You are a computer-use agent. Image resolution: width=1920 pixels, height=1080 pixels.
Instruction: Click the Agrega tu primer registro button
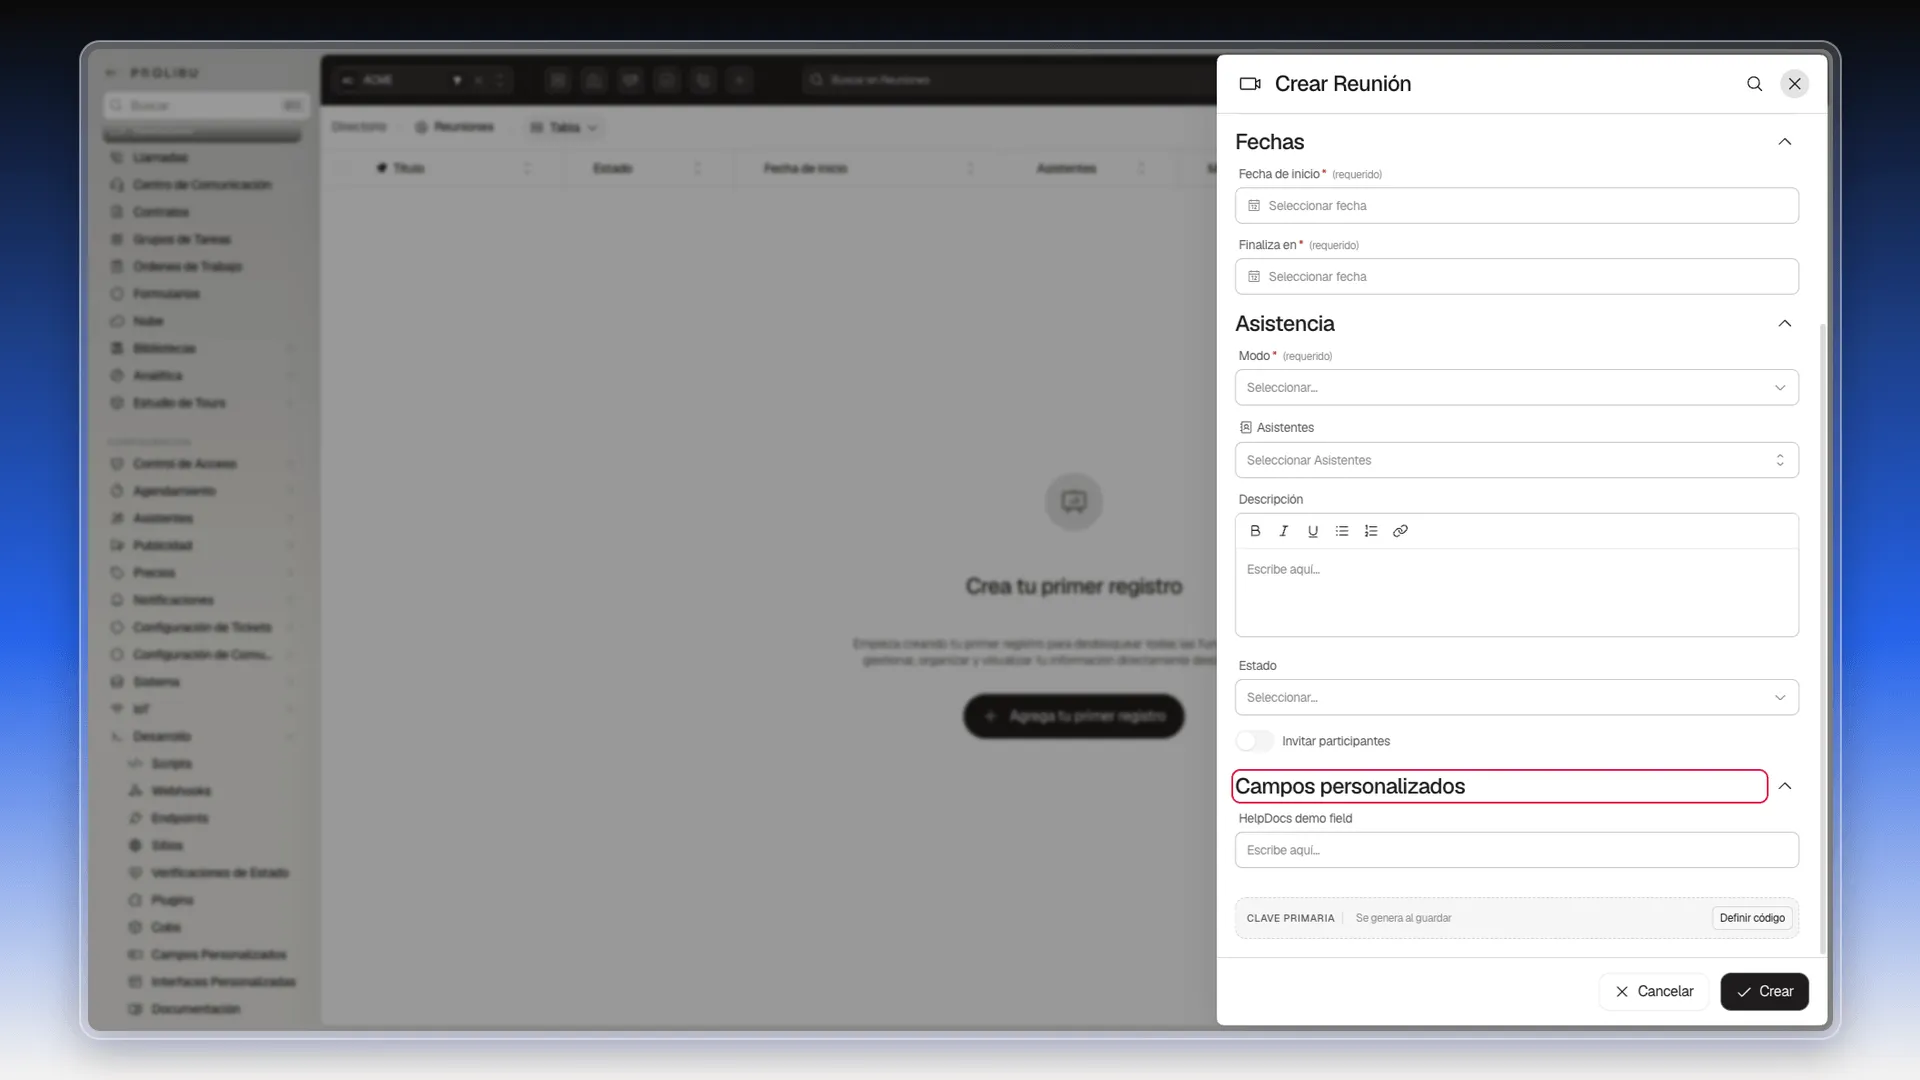point(1074,716)
